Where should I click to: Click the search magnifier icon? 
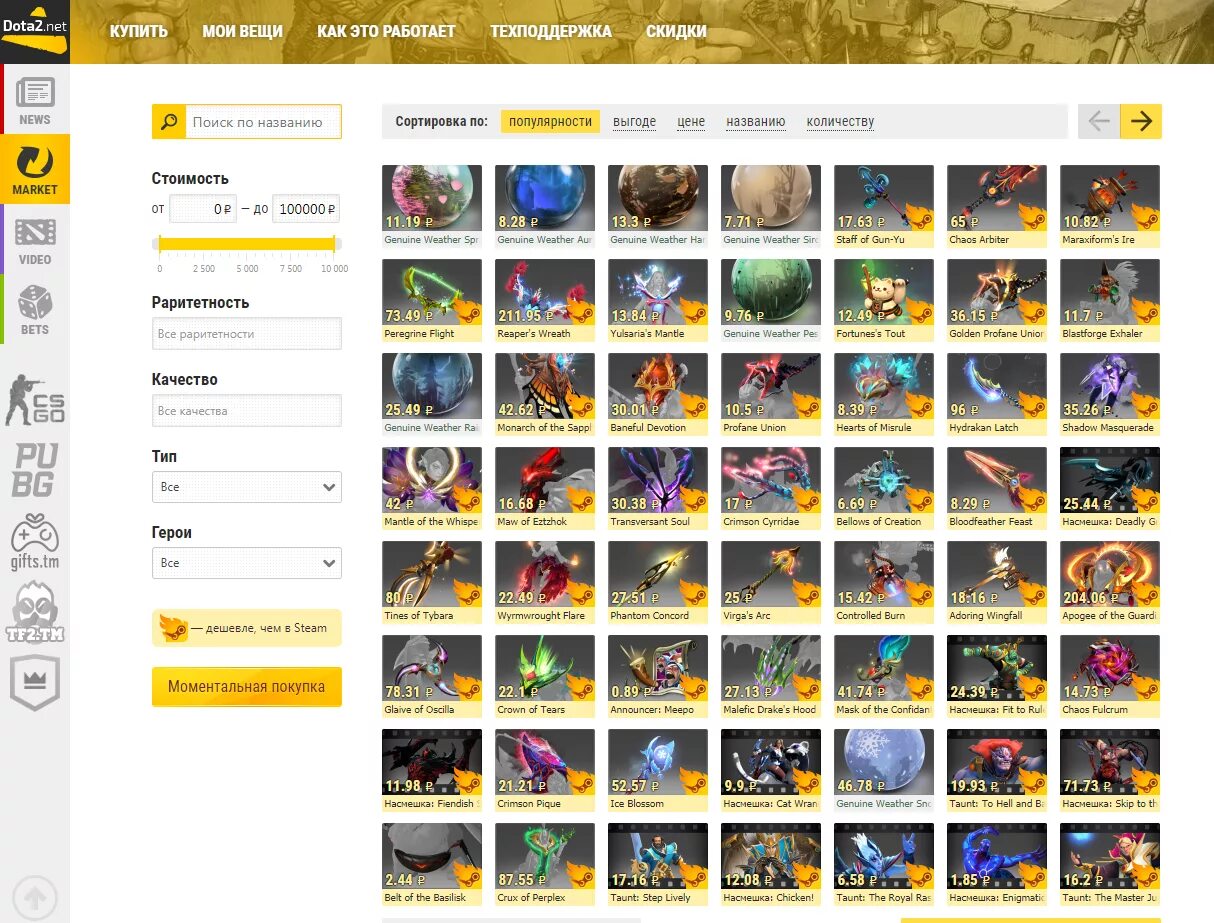(169, 122)
